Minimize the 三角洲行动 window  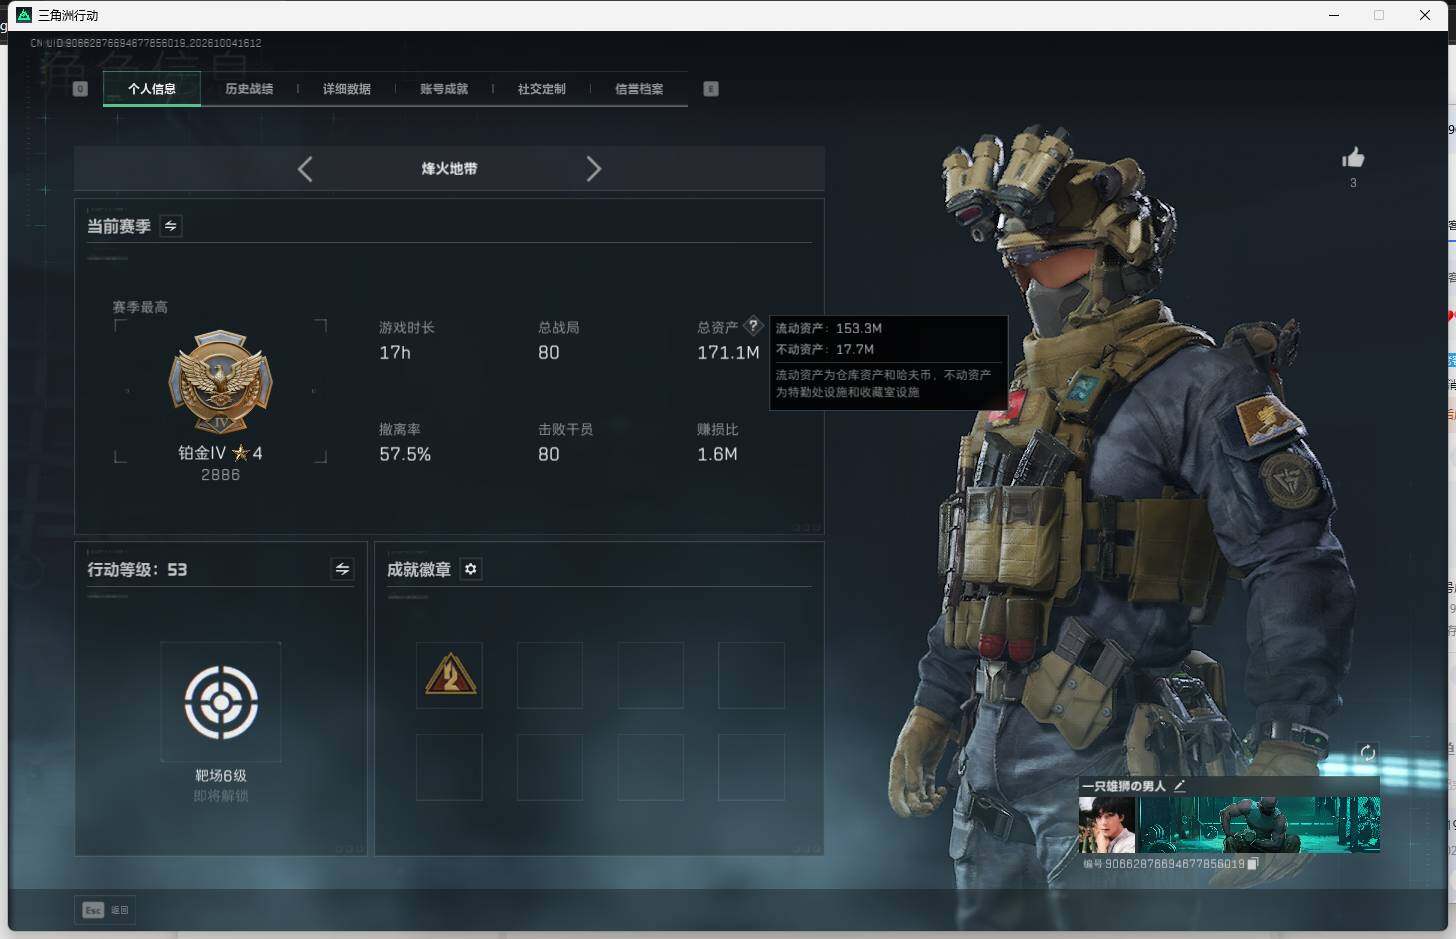click(x=1334, y=15)
